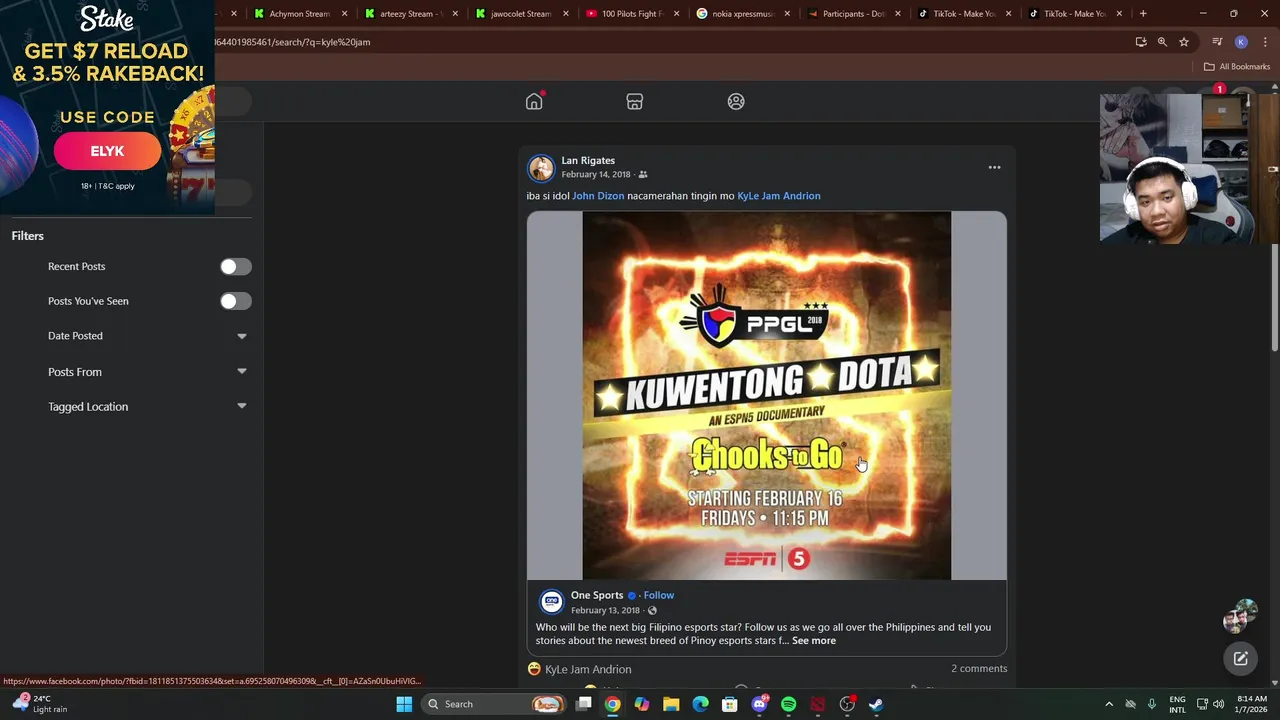1280x720 pixels.
Task: Open the Discord taskbar icon
Action: pos(759,704)
